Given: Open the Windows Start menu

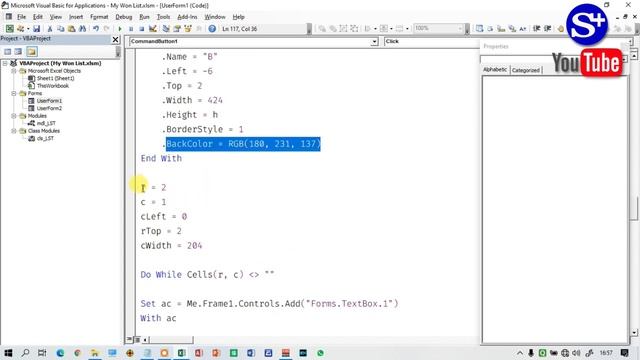Looking at the screenshot, I should pyautogui.click(x=8, y=353).
